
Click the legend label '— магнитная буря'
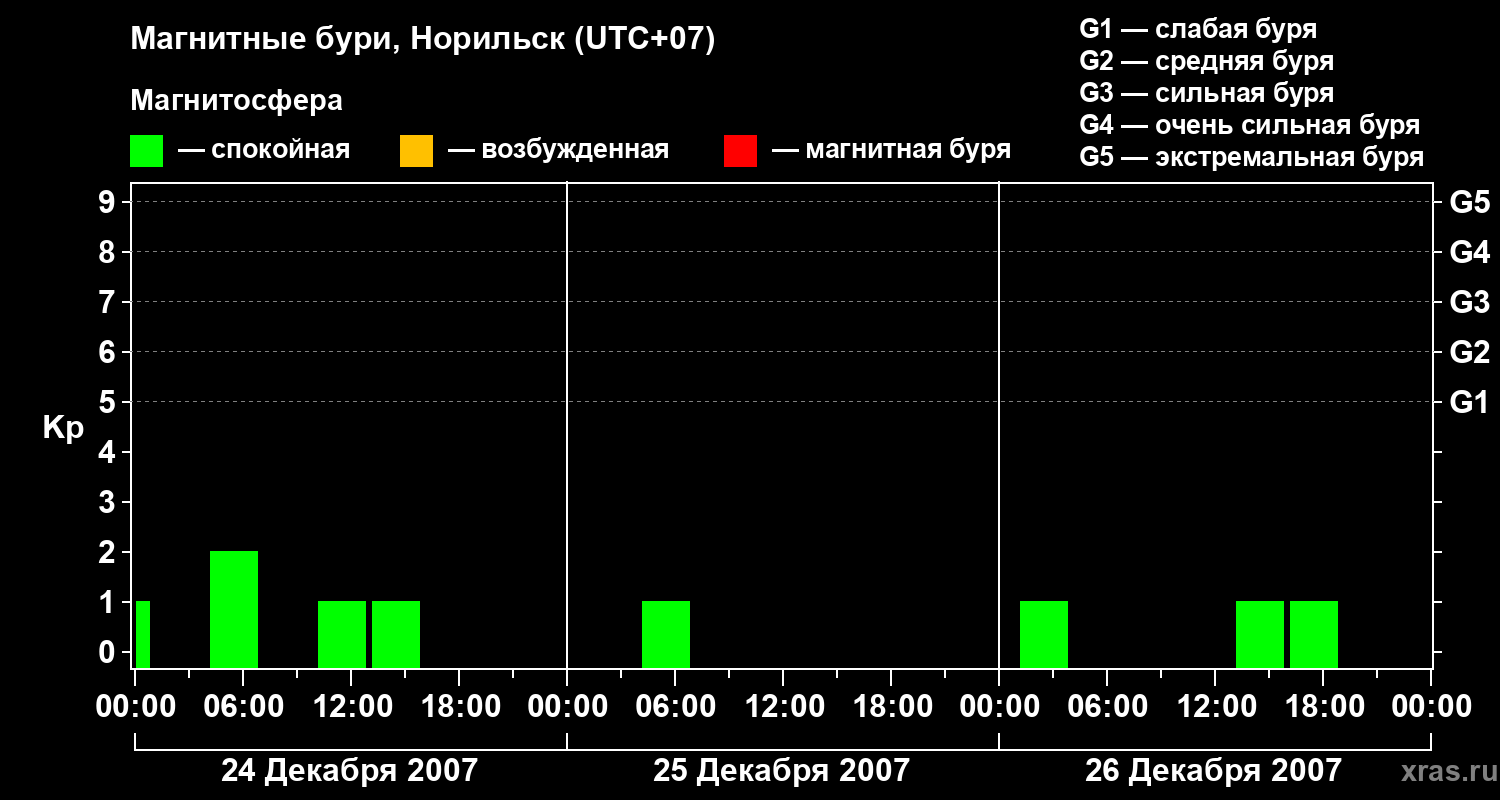pyautogui.click(x=891, y=151)
